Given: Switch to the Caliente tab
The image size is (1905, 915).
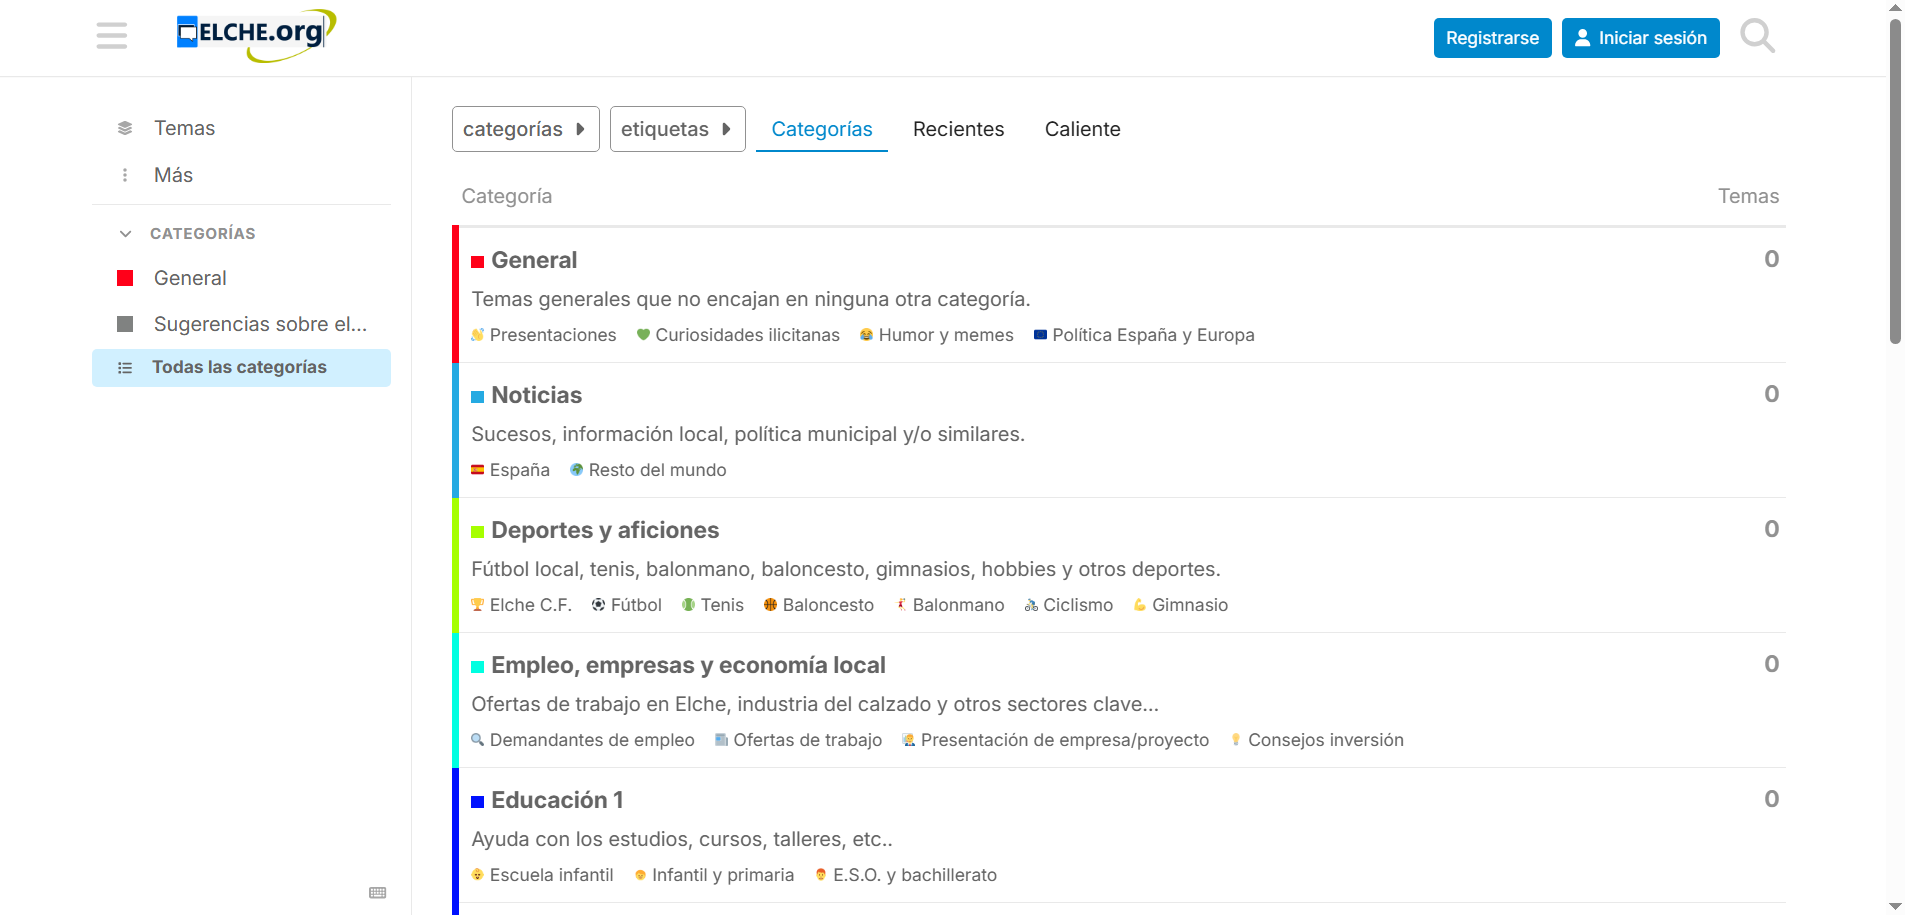Looking at the screenshot, I should 1083,129.
